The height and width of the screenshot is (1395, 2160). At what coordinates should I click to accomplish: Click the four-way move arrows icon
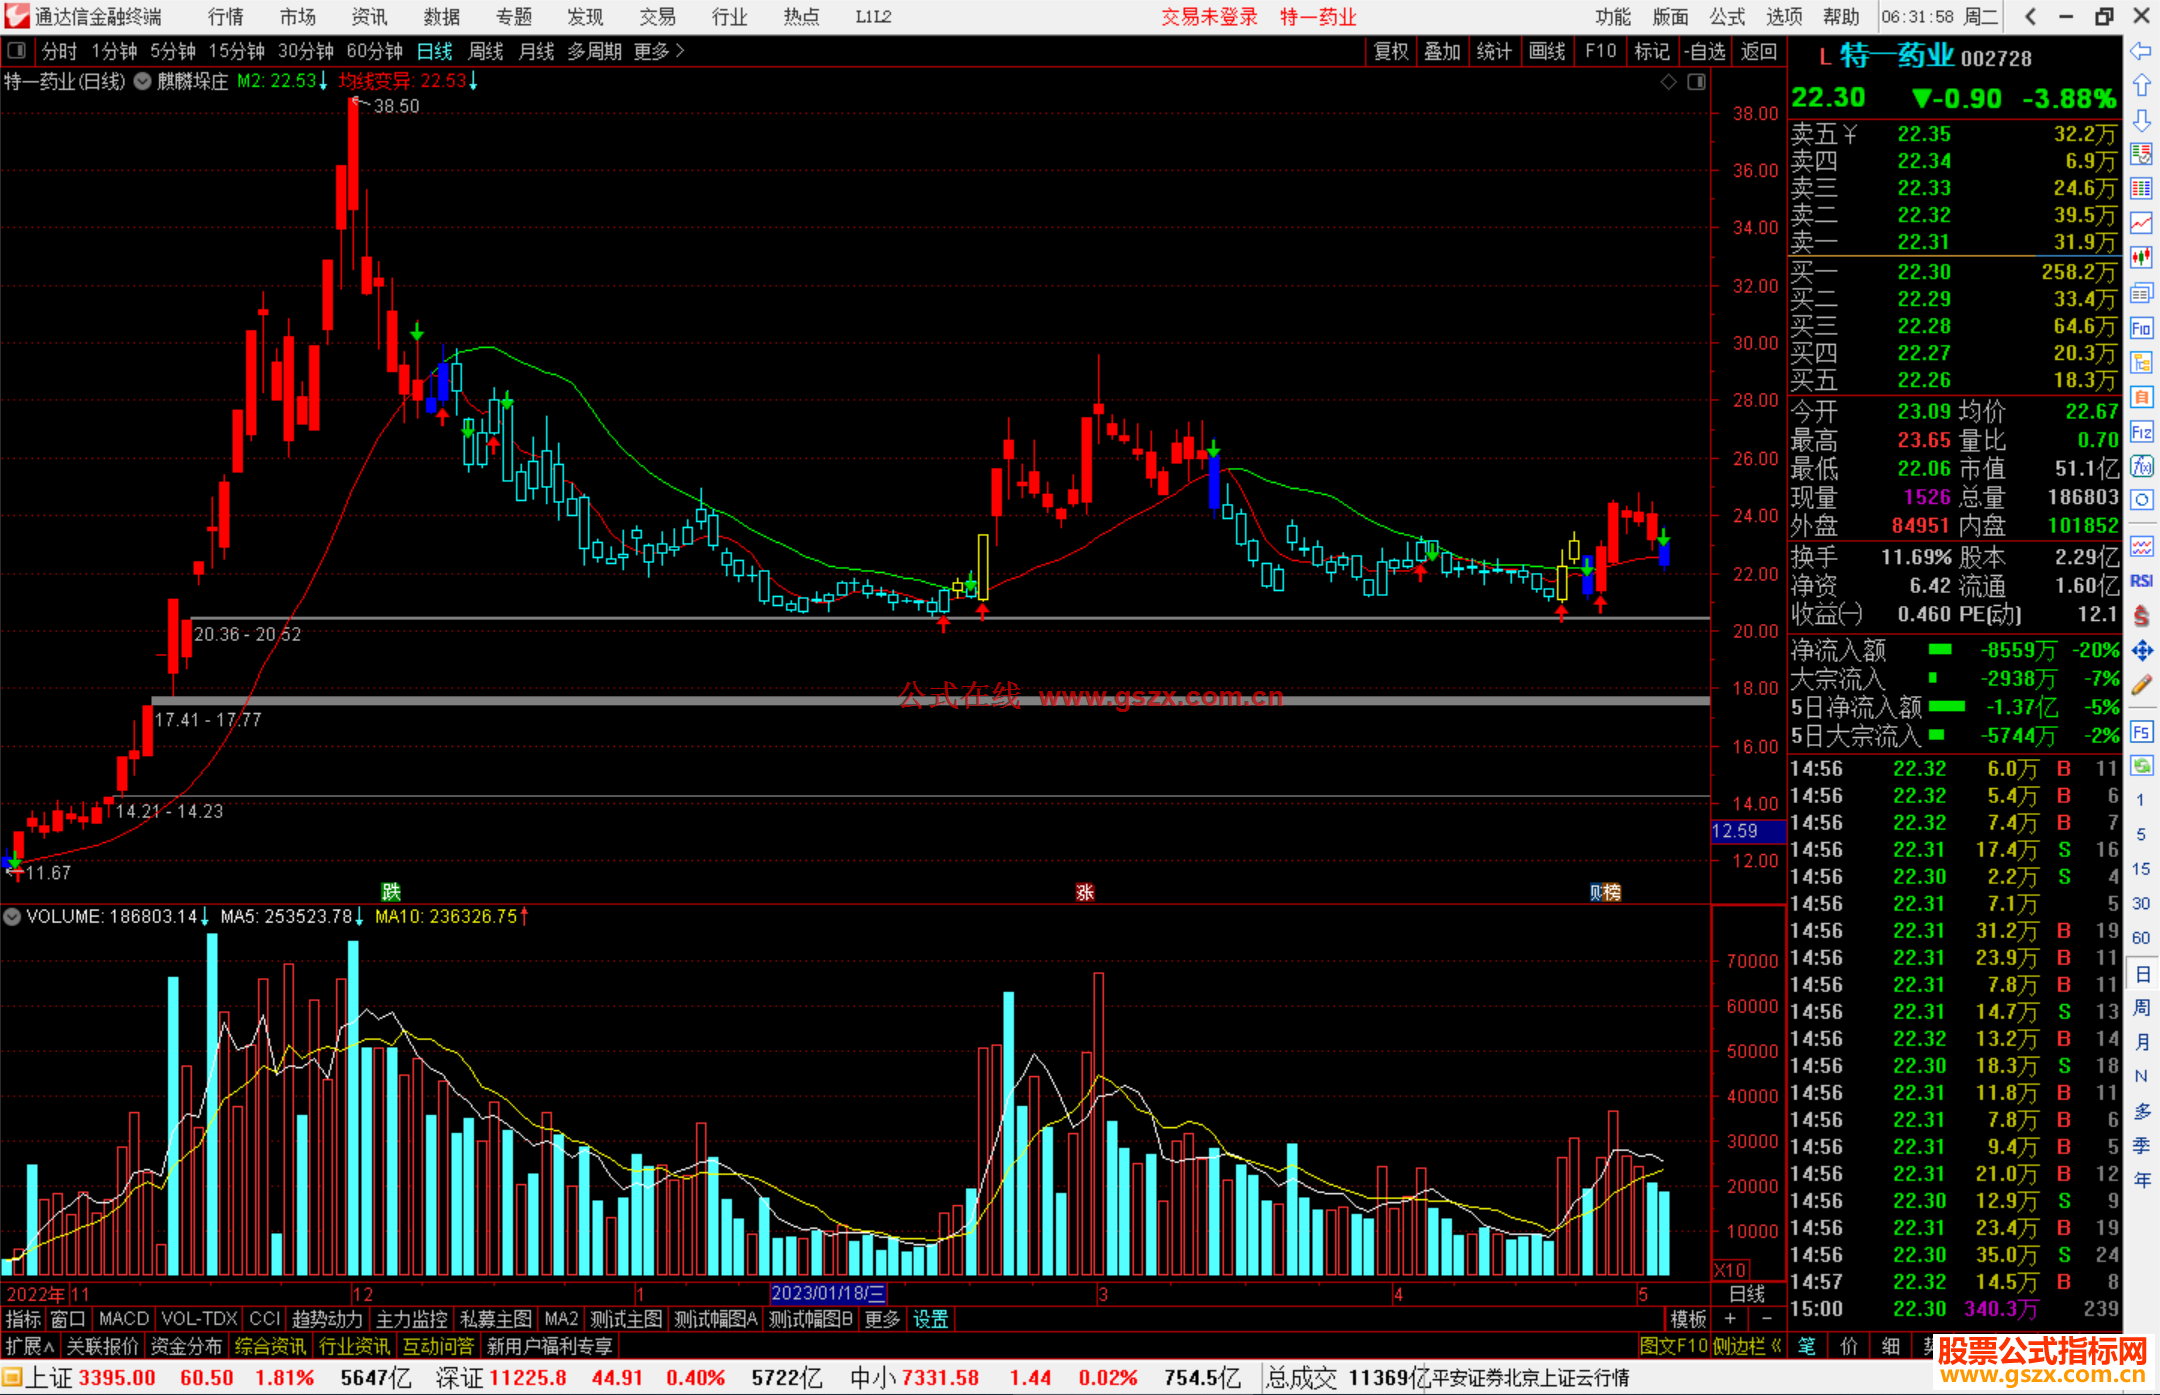[x=2141, y=651]
